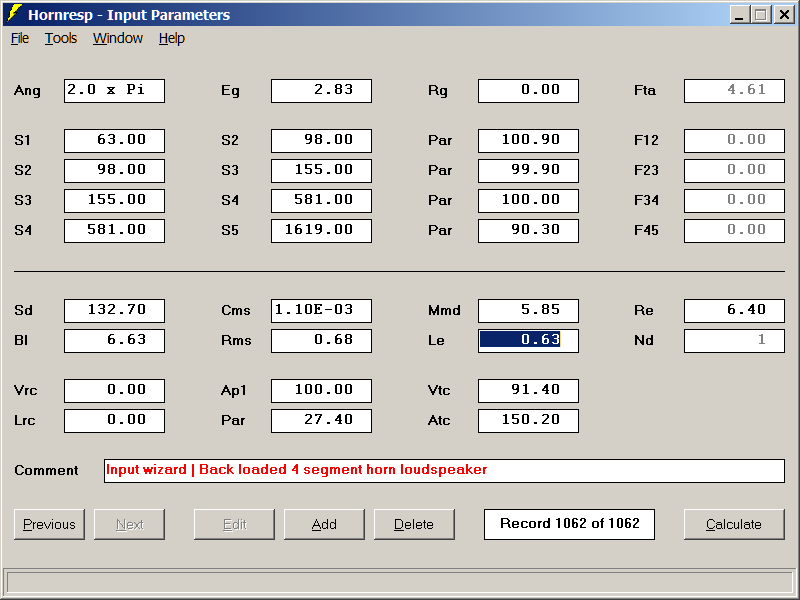Select the Atc field with 150.20
This screenshot has width=800, height=600.
(528, 421)
